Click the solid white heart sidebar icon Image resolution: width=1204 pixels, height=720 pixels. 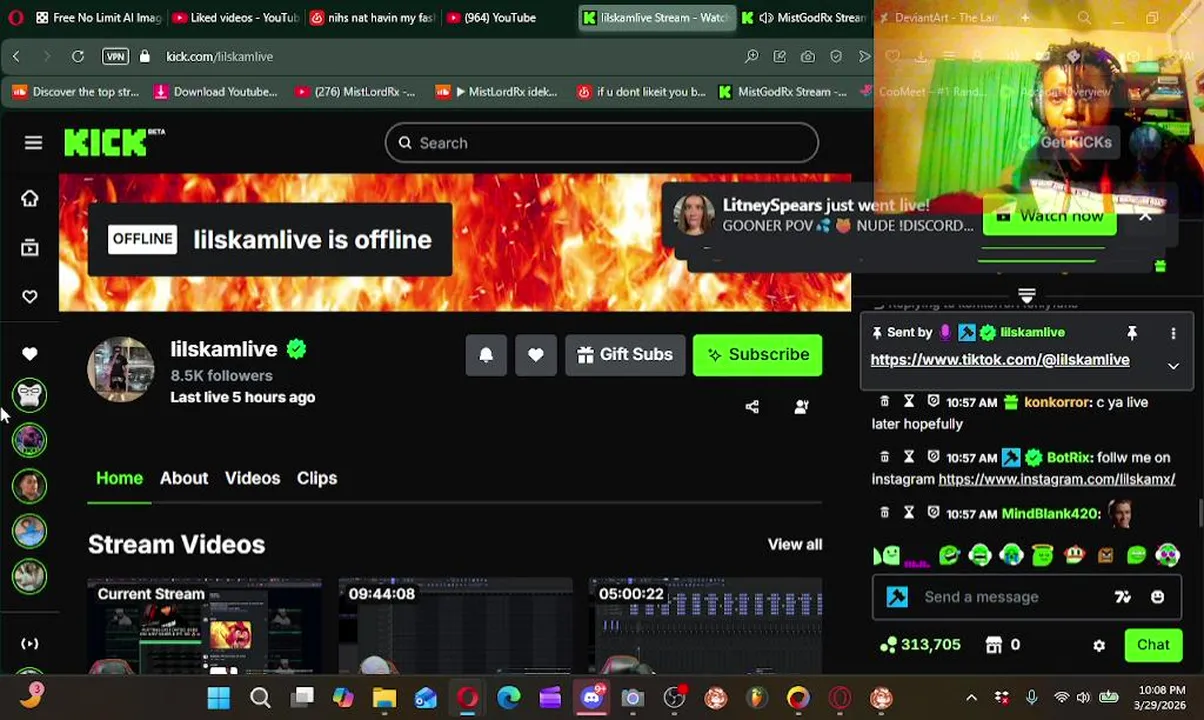point(30,353)
